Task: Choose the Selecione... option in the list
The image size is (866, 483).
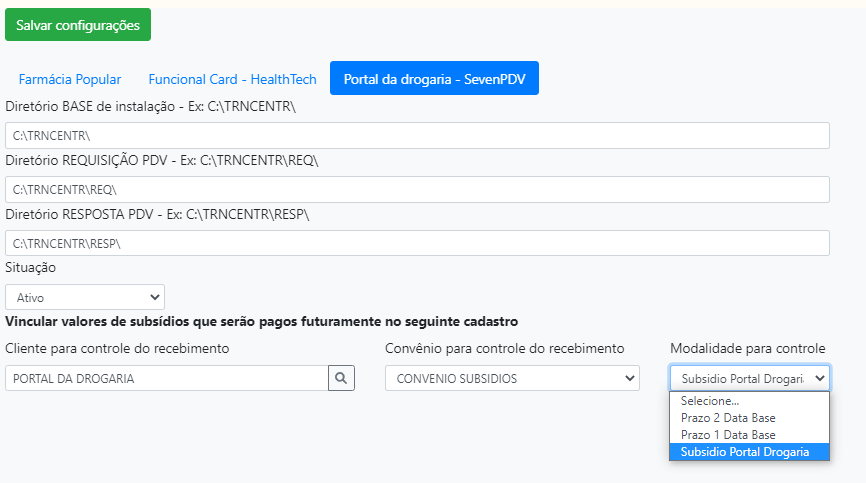Action: (710, 400)
